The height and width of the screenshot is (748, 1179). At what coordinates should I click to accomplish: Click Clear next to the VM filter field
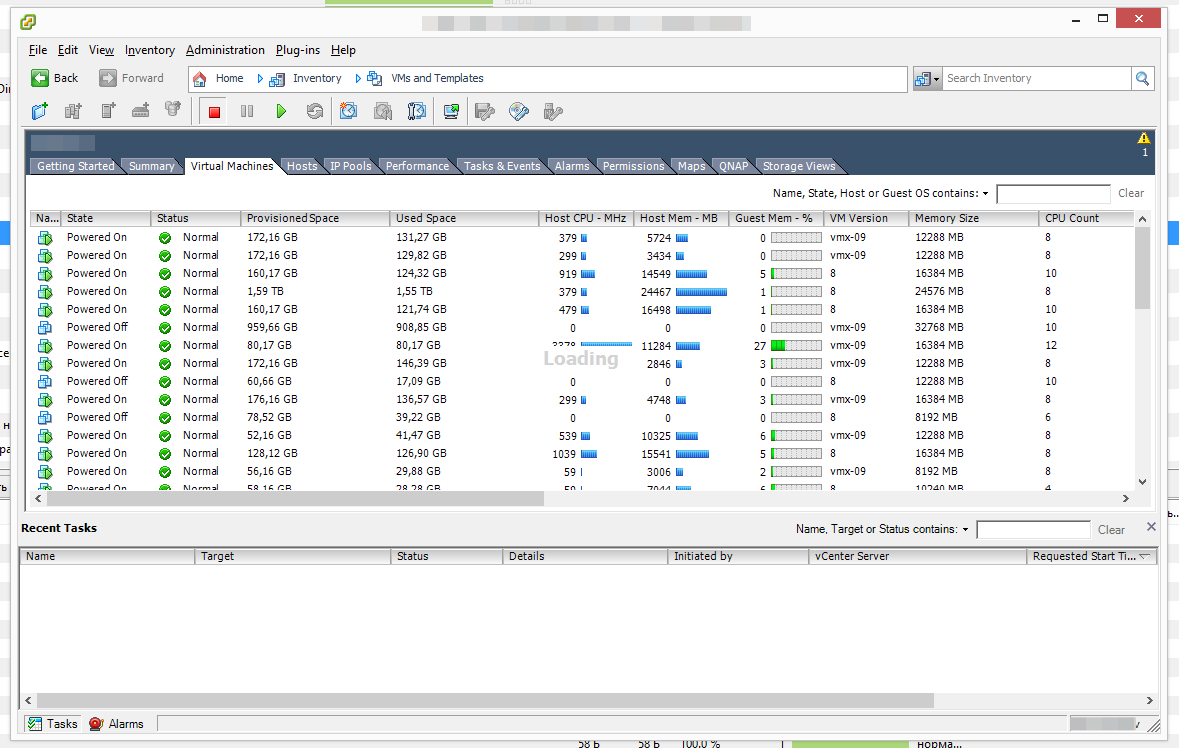[x=1131, y=194]
